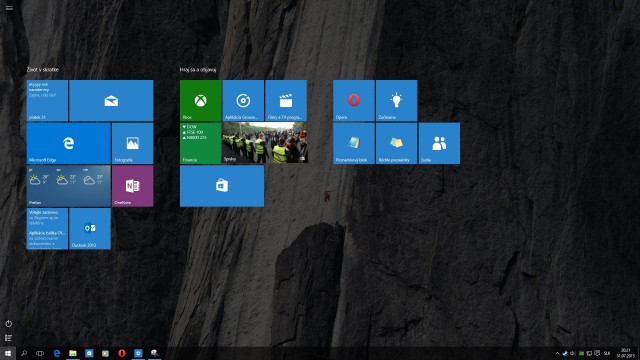
Task: Open the All apps list icon
Action: pos(8,338)
